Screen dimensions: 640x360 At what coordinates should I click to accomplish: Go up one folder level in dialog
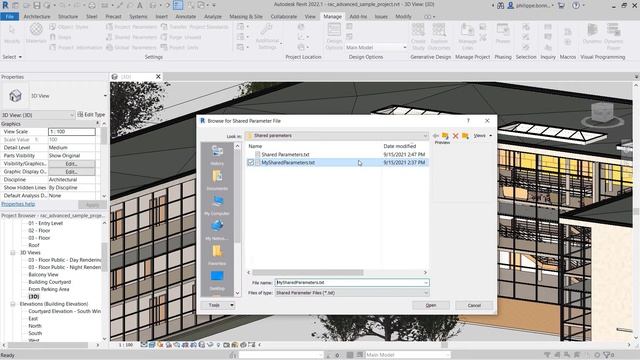point(445,136)
